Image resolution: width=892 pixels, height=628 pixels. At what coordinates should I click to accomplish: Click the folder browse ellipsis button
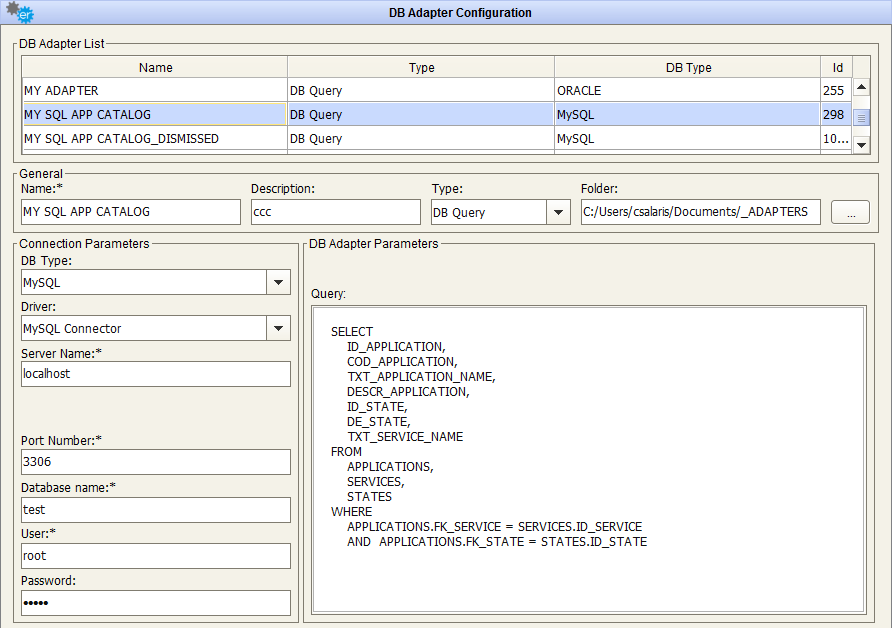pyautogui.click(x=850, y=212)
